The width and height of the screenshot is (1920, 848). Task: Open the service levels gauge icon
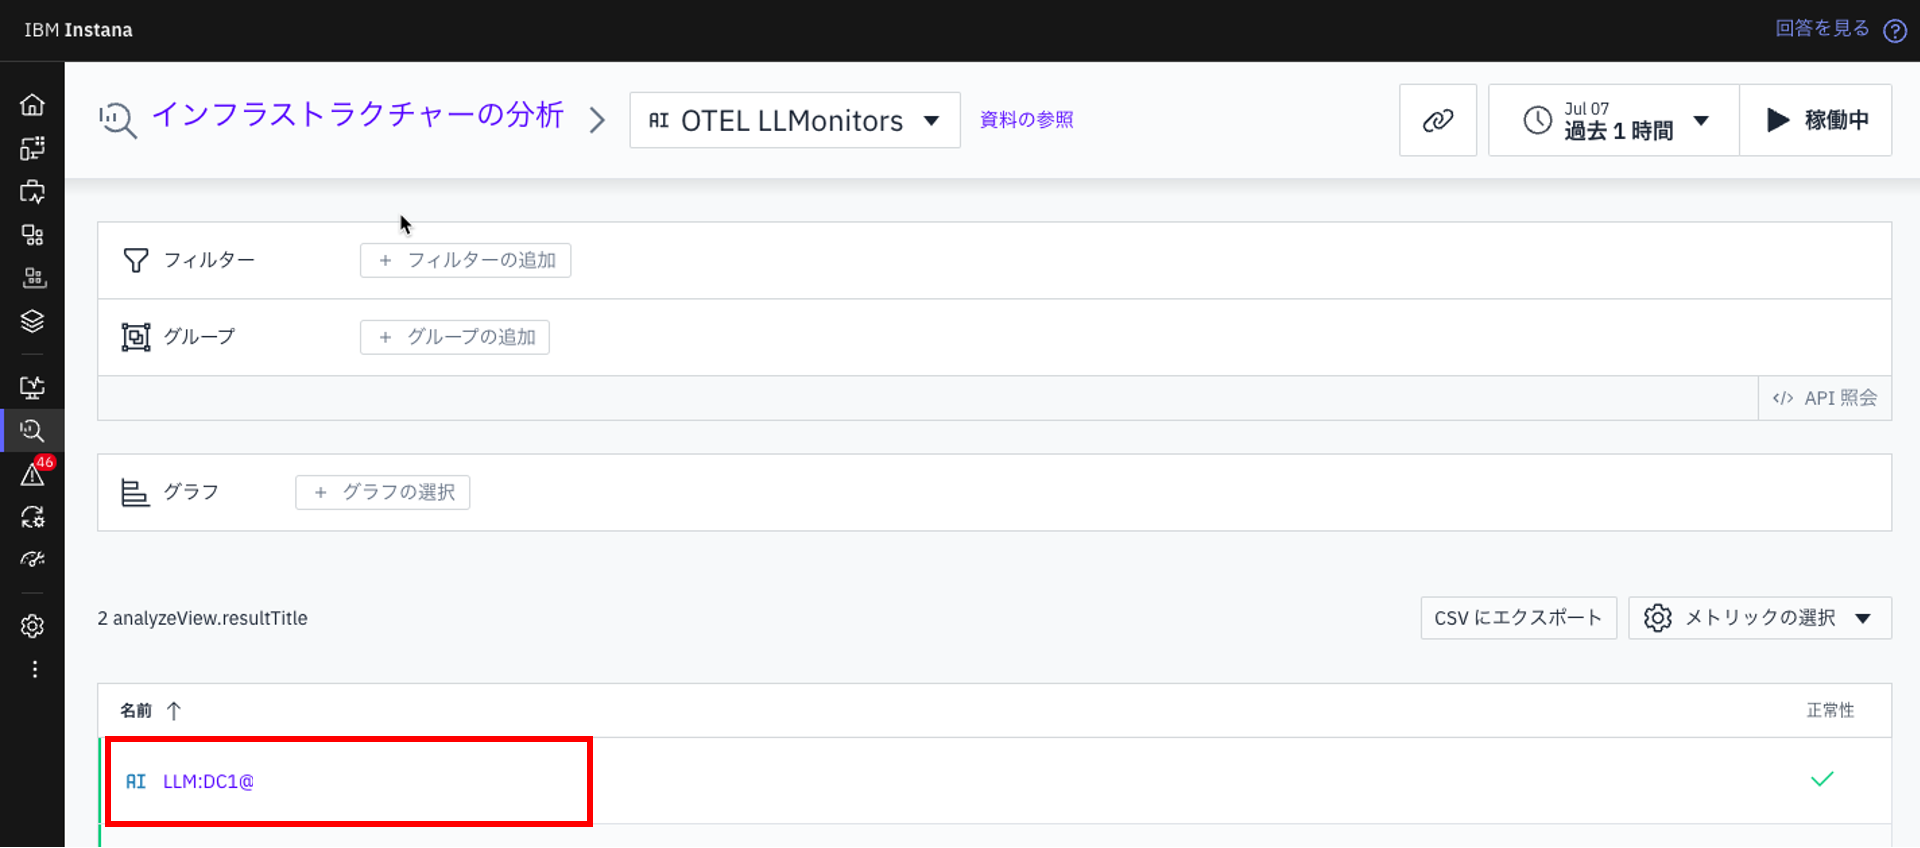32,560
